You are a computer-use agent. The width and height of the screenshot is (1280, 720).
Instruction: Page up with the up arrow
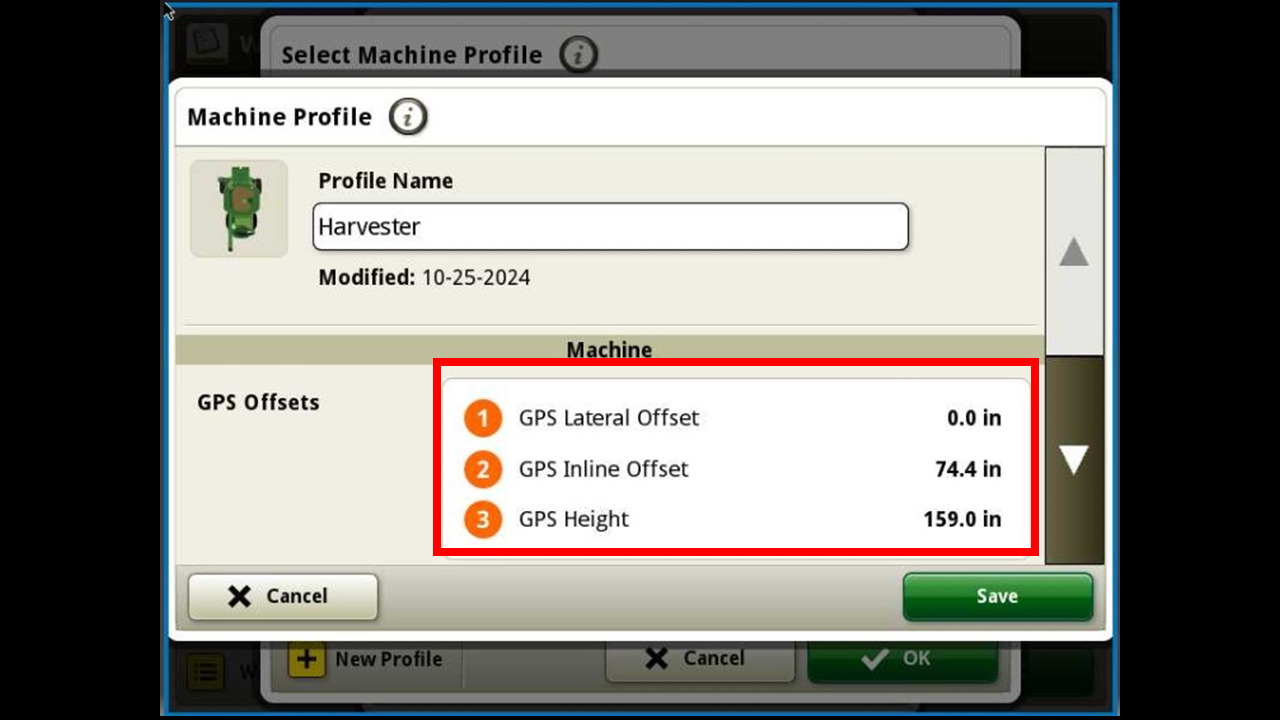pyautogui.click(x=1074, y=252)
